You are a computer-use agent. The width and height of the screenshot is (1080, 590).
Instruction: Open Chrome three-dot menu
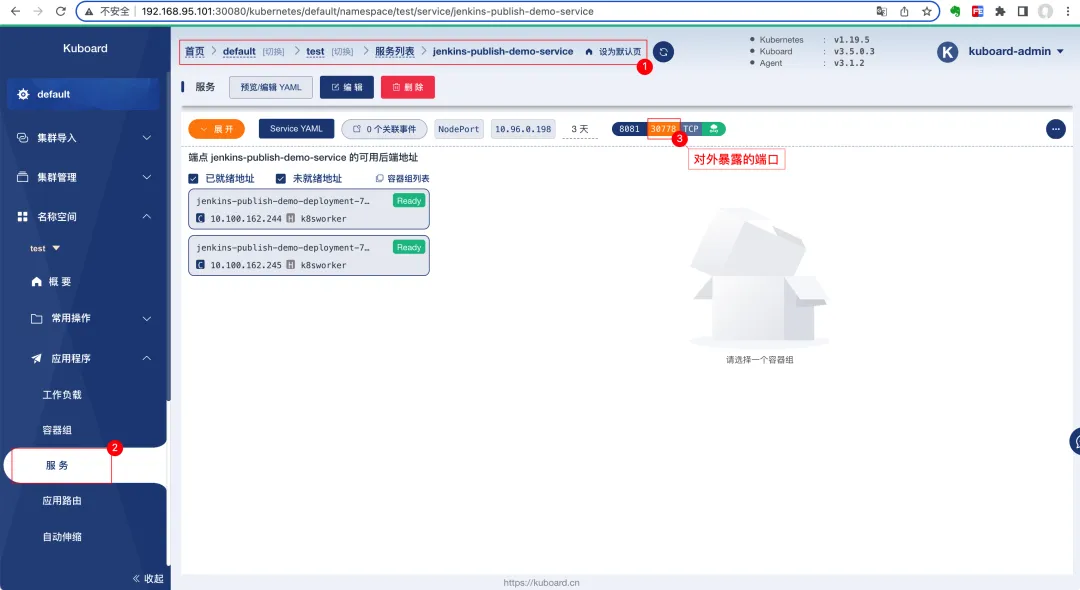pyautogui.click(x=1068, y=11)
